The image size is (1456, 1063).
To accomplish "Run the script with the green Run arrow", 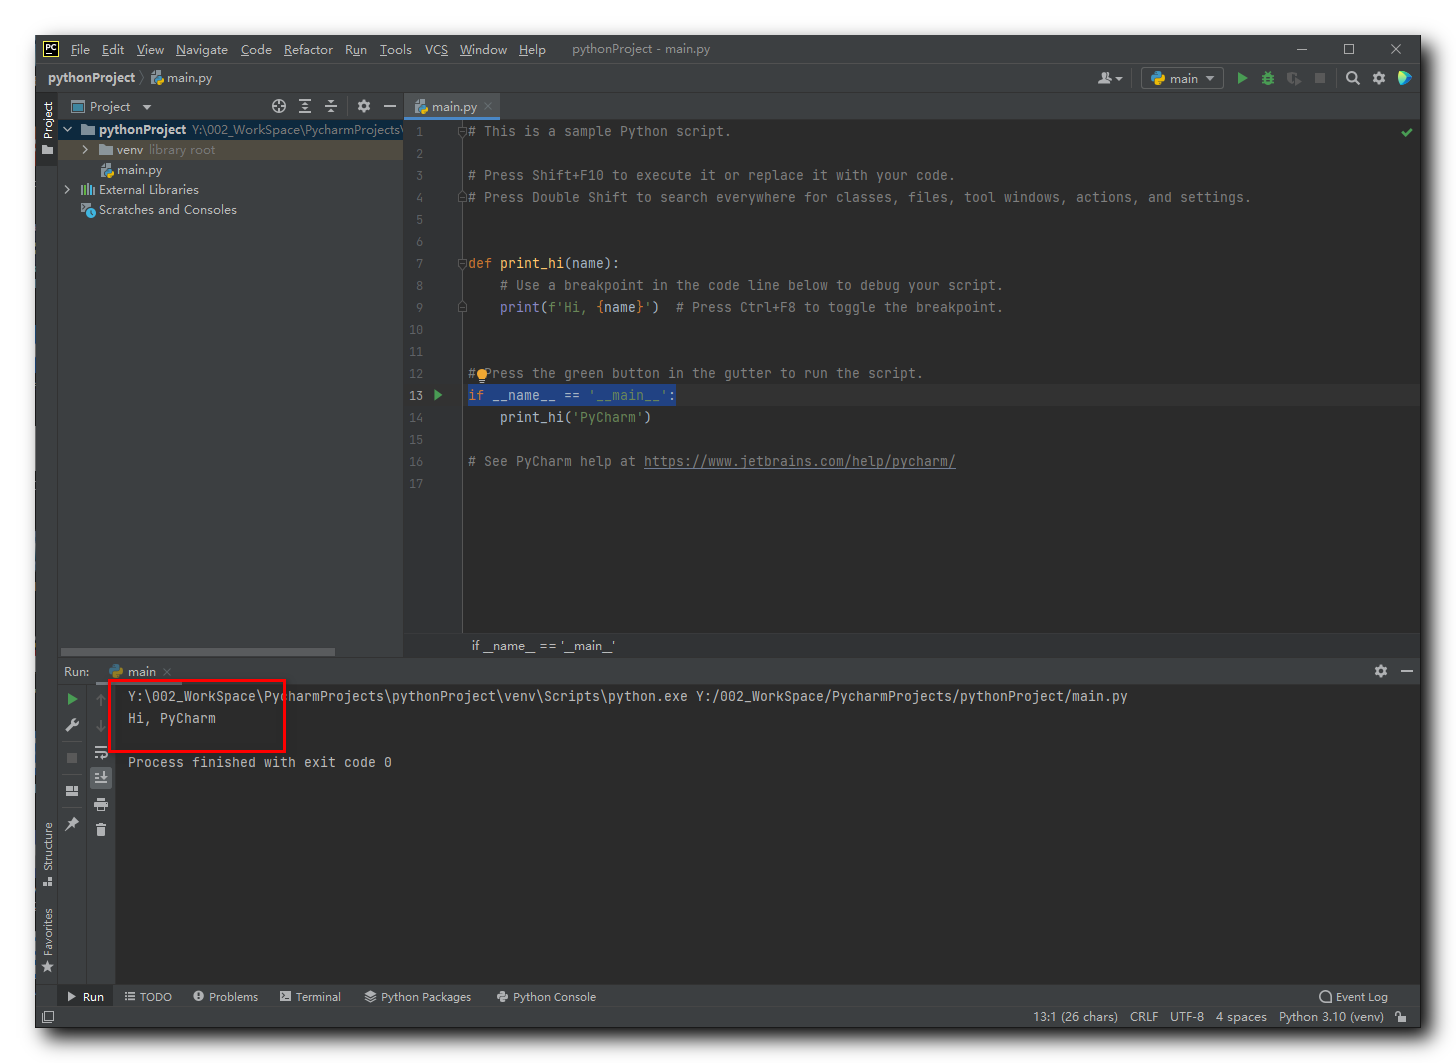I will click(1242, 77).
